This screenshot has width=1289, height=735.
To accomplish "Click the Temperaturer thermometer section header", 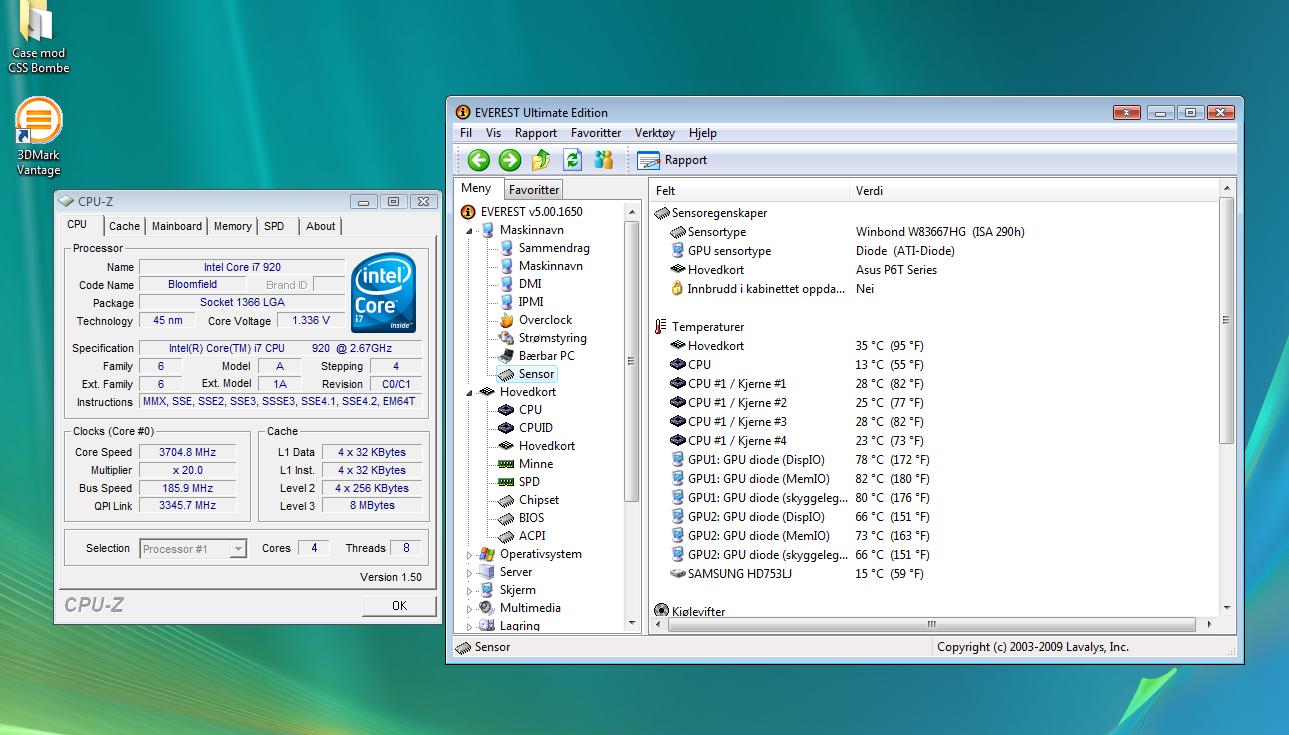I will point(699,327).
